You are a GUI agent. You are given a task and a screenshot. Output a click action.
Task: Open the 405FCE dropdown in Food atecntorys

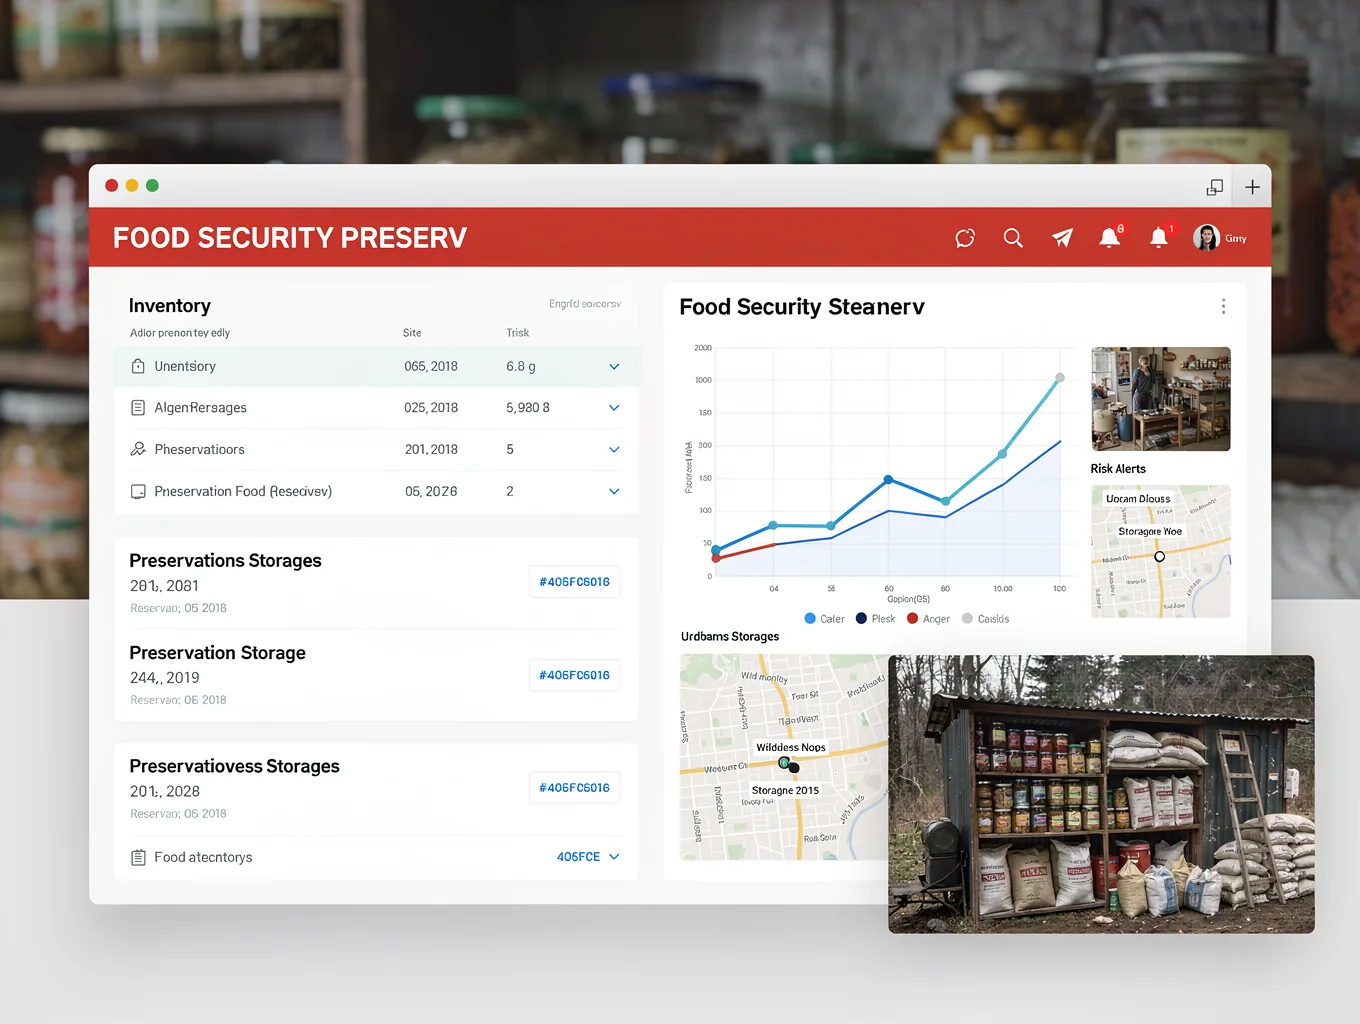click(x=588, y=857)
